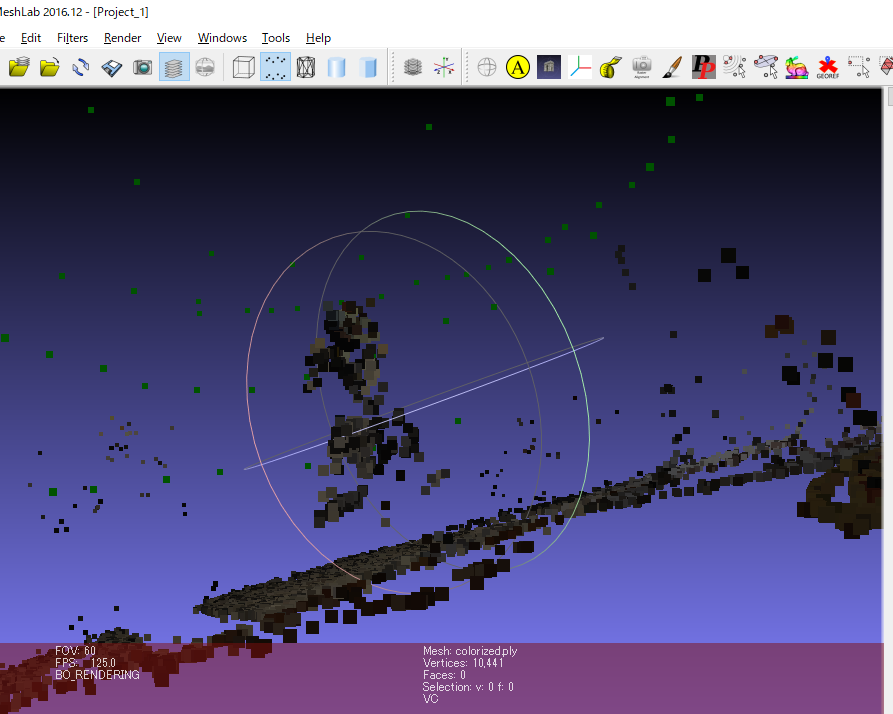This screenshot has width=893, height=714.
Task: Select the polygon plane selection tool
Action: [x=766, y=67]
